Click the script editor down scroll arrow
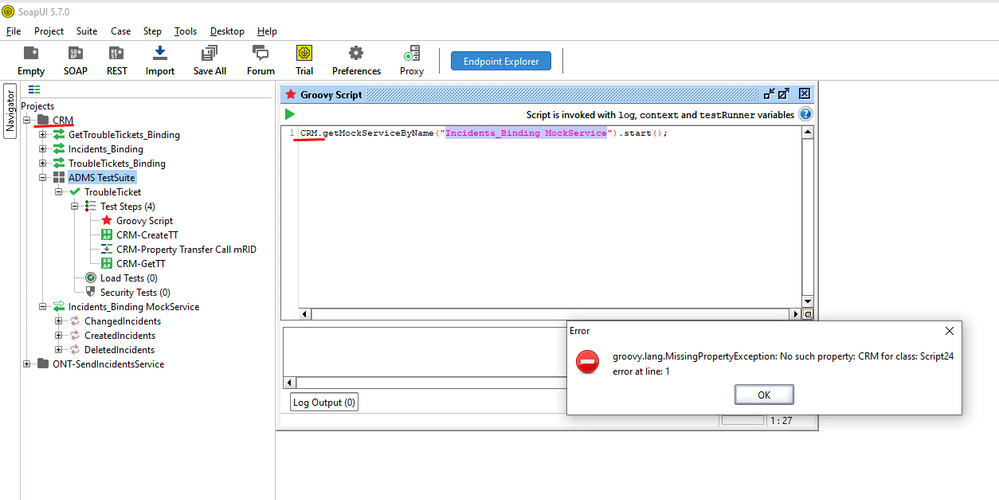Image resolution: width=999 pixels, height=500 pixels. click(808, 301)
